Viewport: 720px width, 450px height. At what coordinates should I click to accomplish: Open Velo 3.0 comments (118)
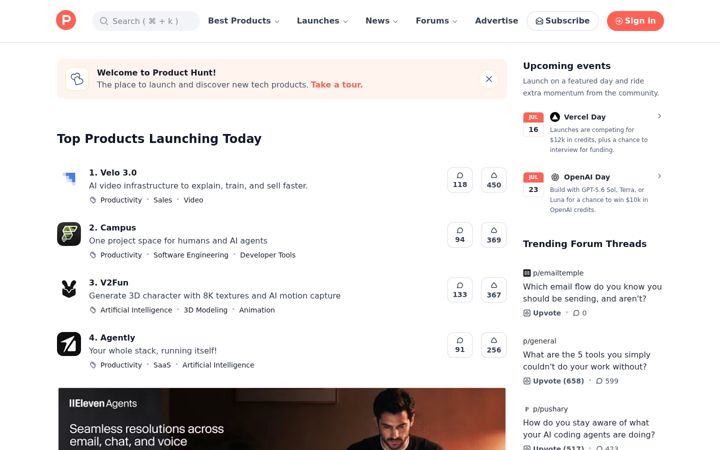pyautogui.click(x=460, y=180)
